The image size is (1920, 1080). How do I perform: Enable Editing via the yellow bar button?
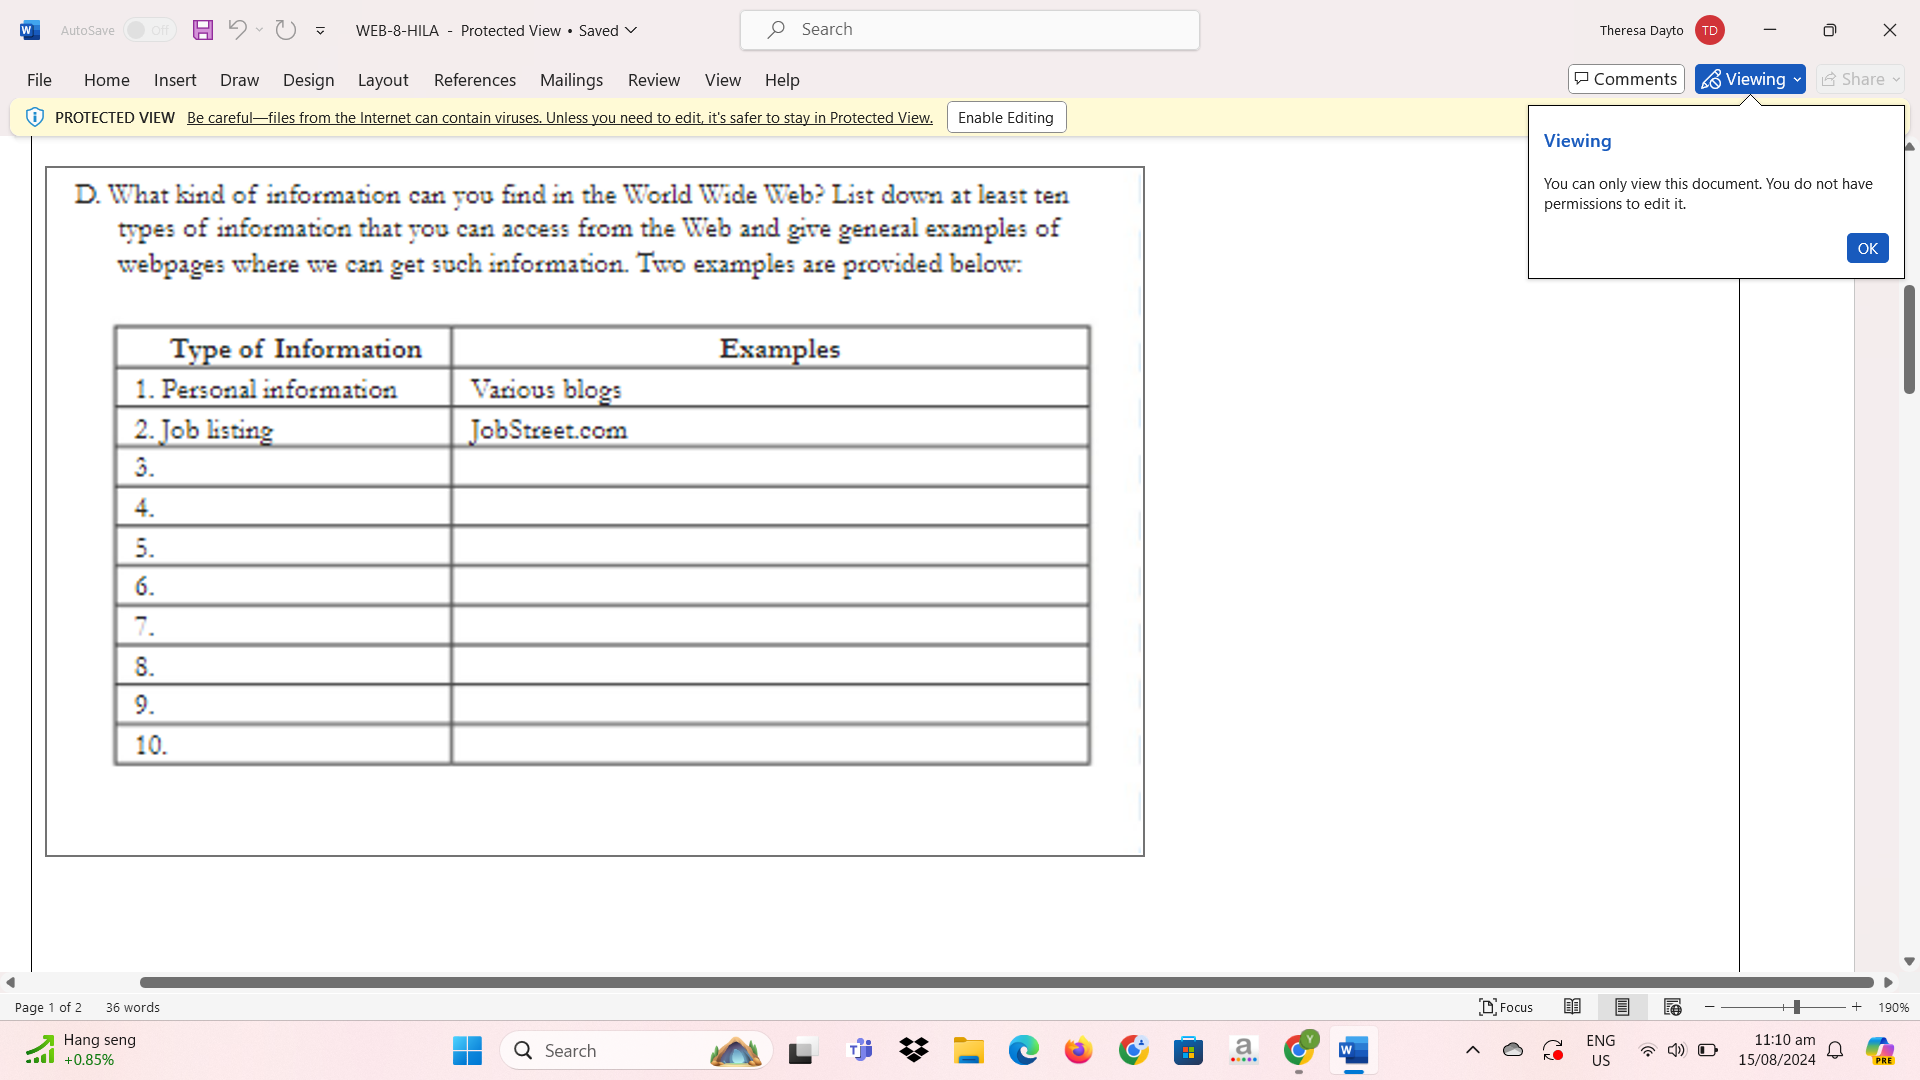1006,116
